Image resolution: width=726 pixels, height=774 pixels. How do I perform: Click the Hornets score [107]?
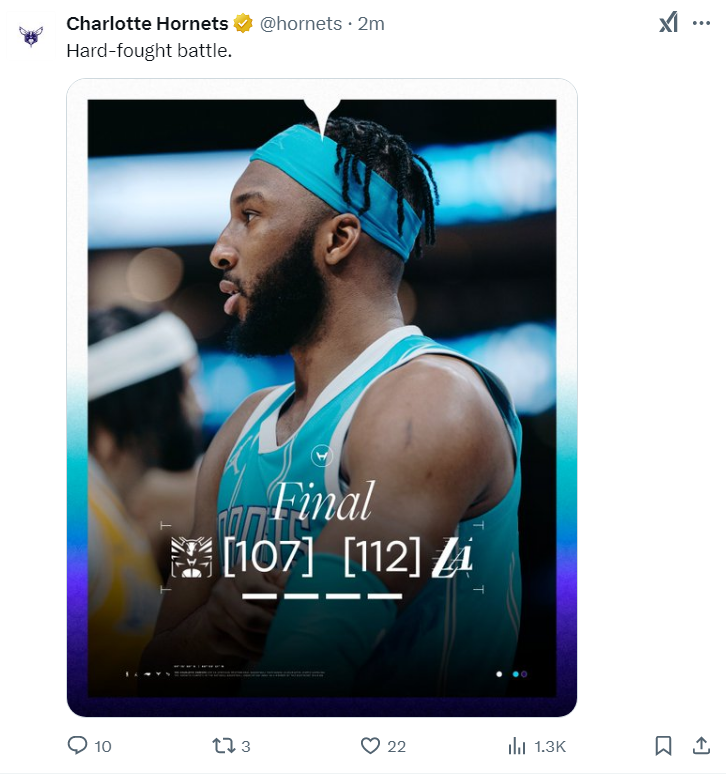click(x=268, y=558)
